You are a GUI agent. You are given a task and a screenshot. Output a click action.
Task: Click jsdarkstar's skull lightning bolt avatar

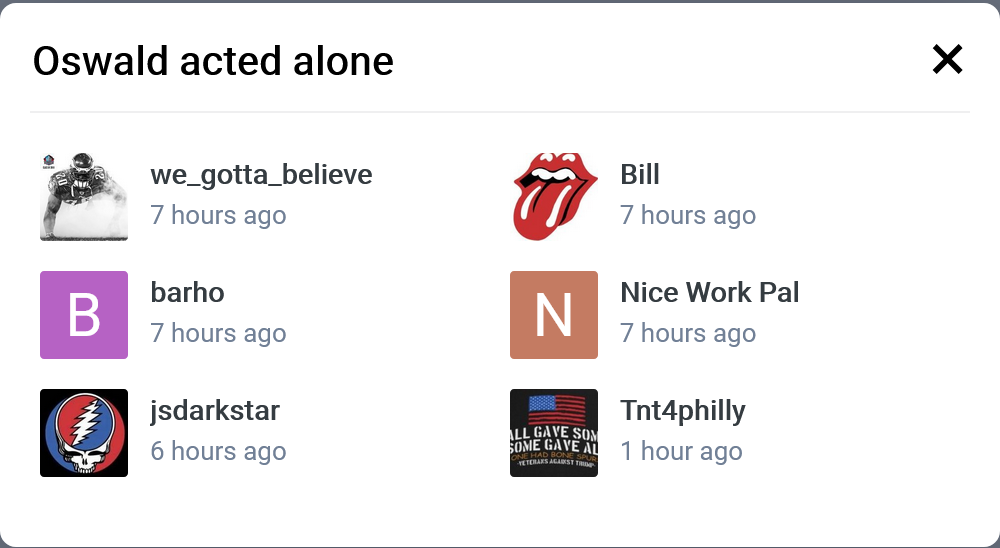[x=84, y=433]
